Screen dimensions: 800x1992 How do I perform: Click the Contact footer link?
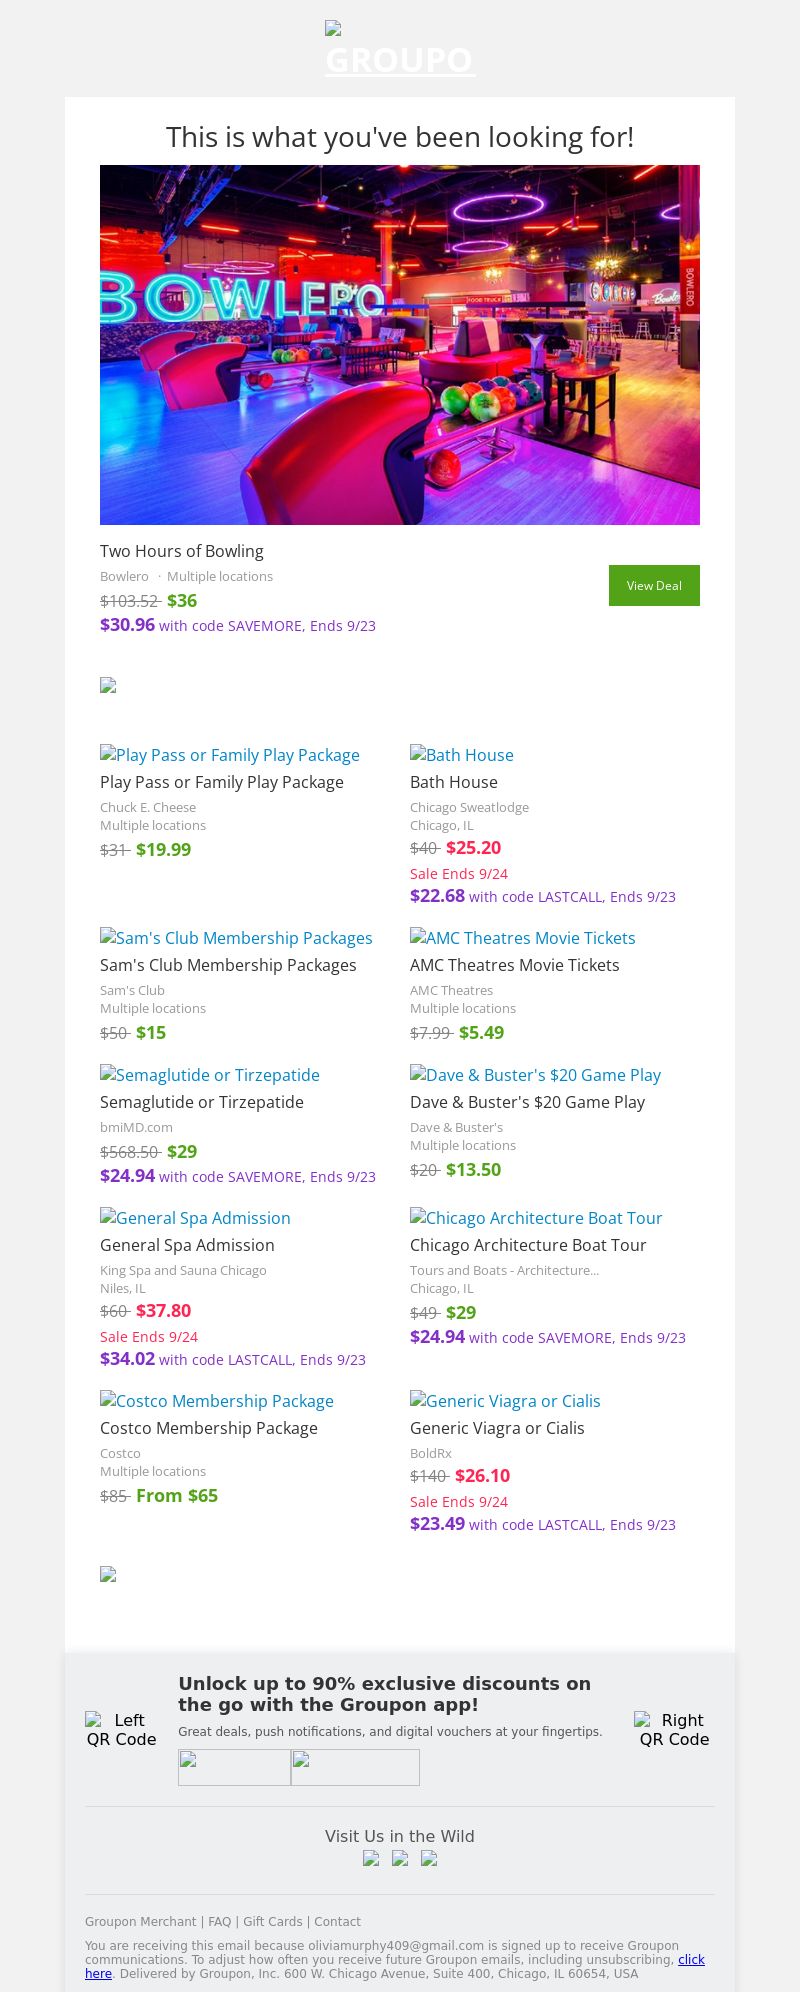click(337, 1921)
